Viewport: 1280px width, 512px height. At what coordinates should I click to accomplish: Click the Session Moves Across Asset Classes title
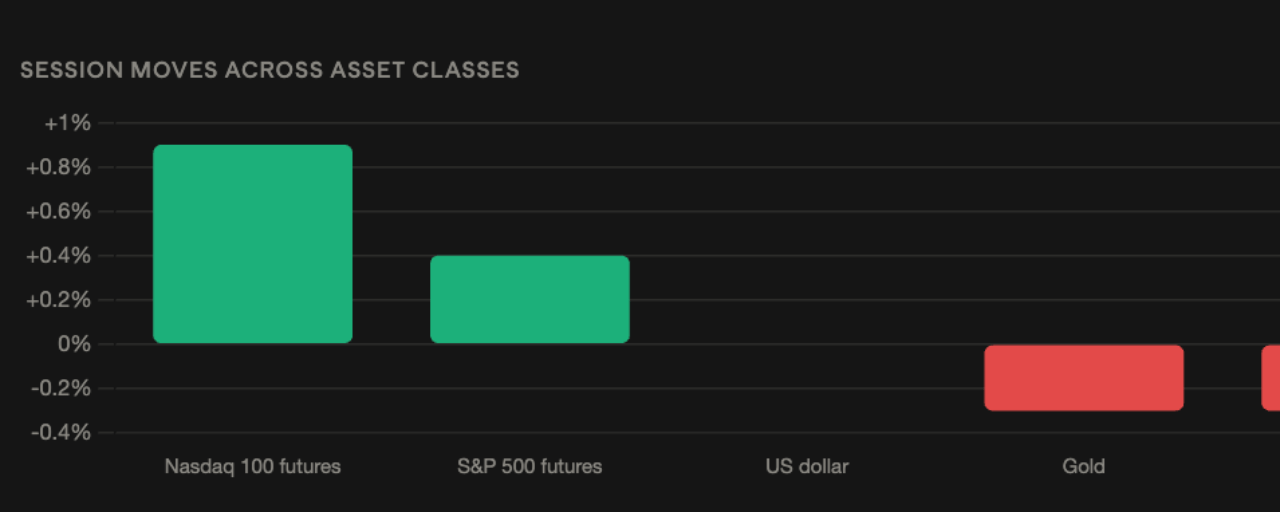click(270, 70)
